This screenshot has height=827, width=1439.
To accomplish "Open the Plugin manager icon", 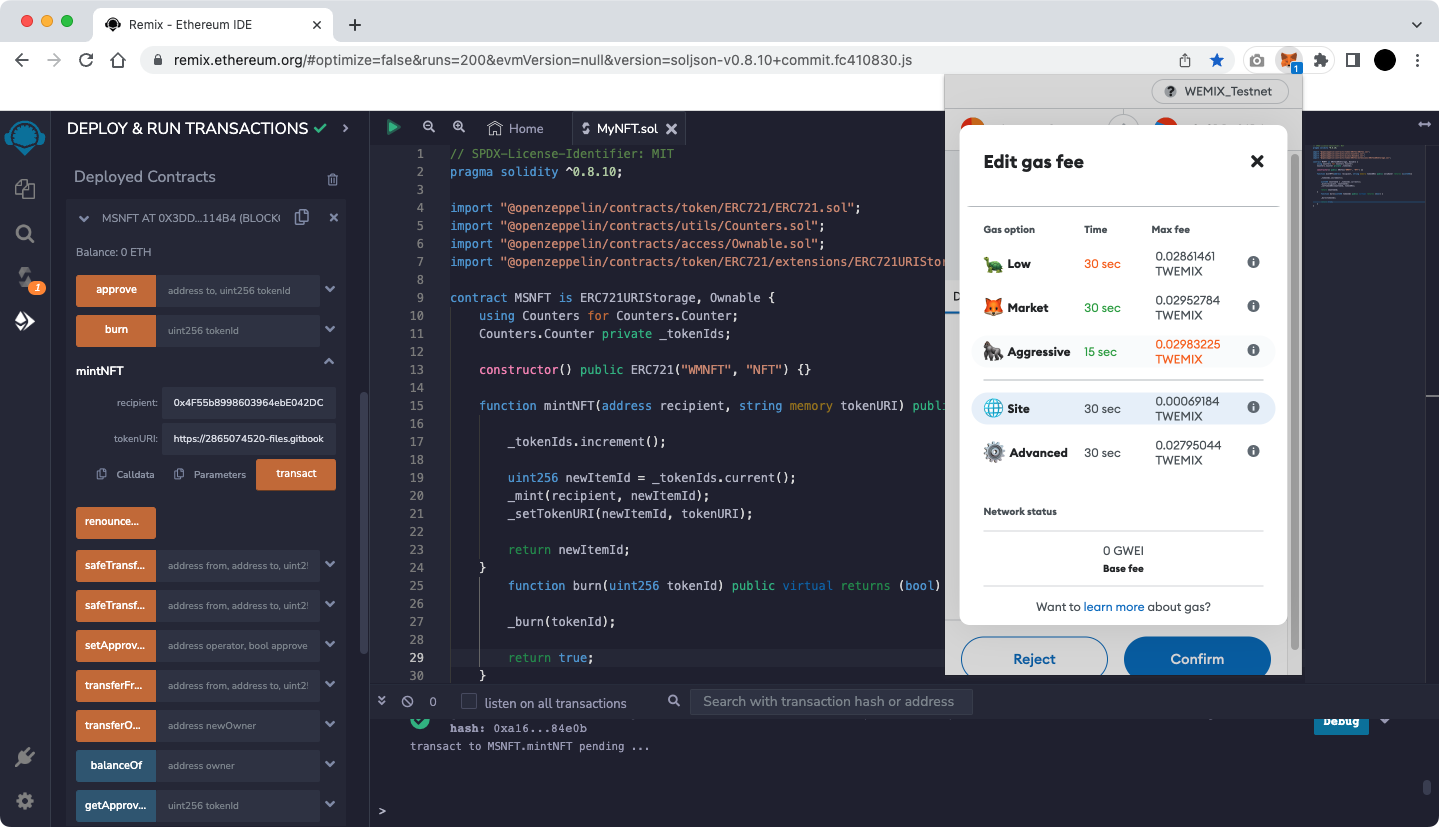I will [x=25, y=757].
